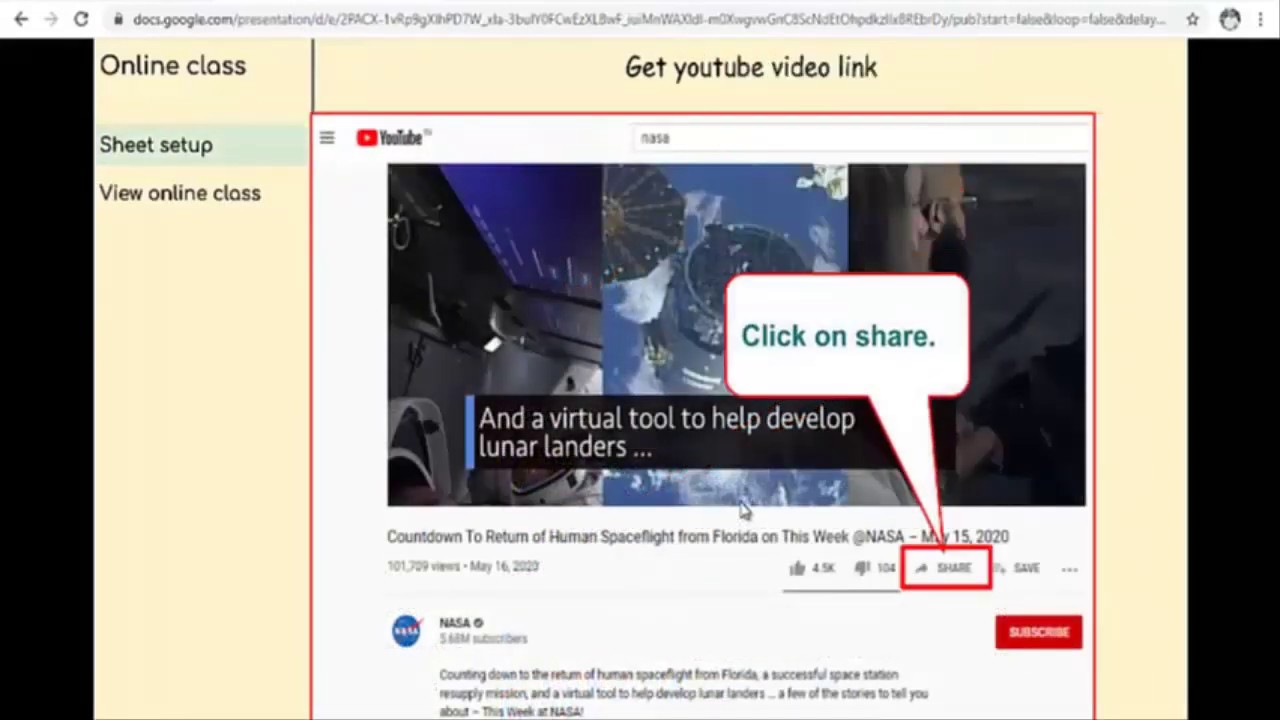Click the NASA video player frame
Image resolution: width=1280 pixels, height=720 pixels.
[x=736, y=335]
